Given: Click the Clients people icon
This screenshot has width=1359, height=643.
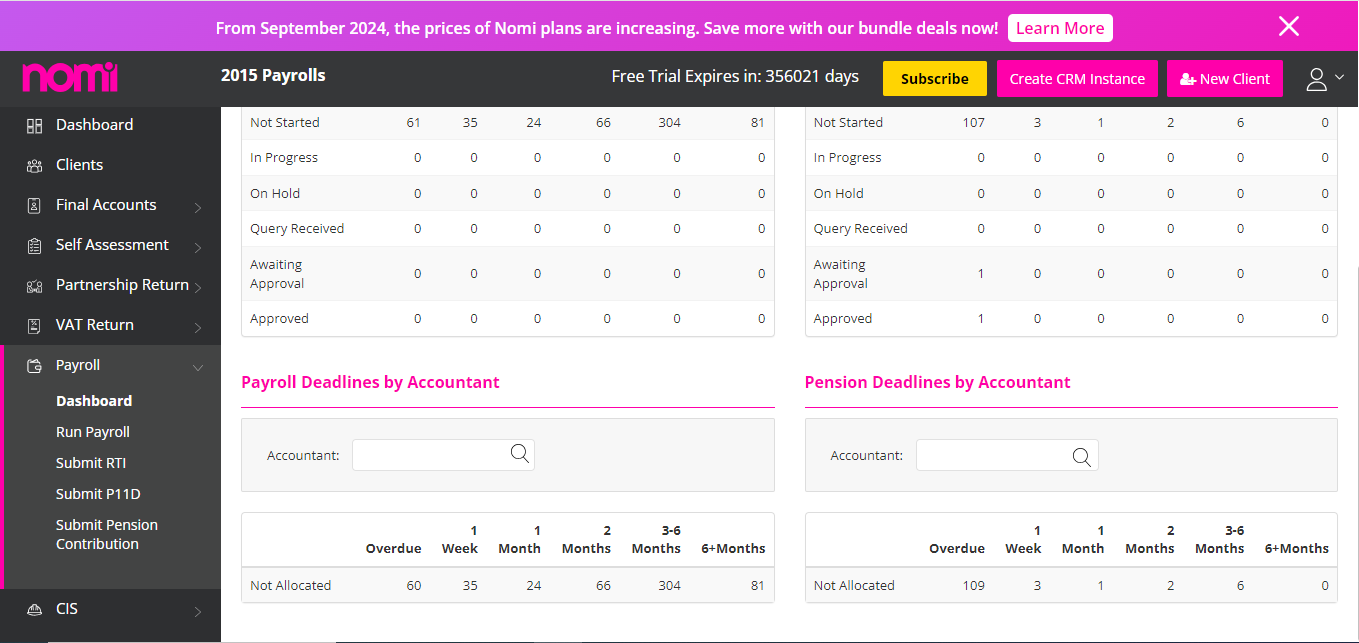Looking at the screenshot, I should point(34,166).
